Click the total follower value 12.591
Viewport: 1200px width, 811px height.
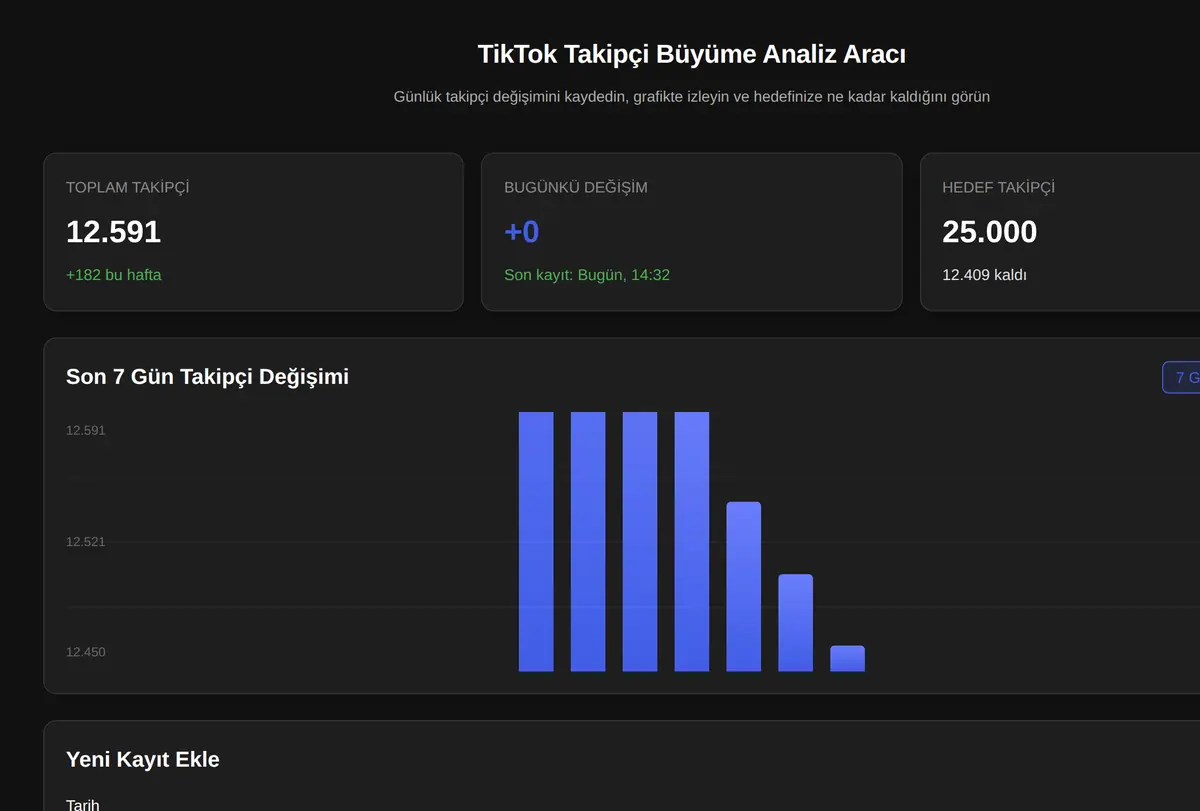coord(113,232)
